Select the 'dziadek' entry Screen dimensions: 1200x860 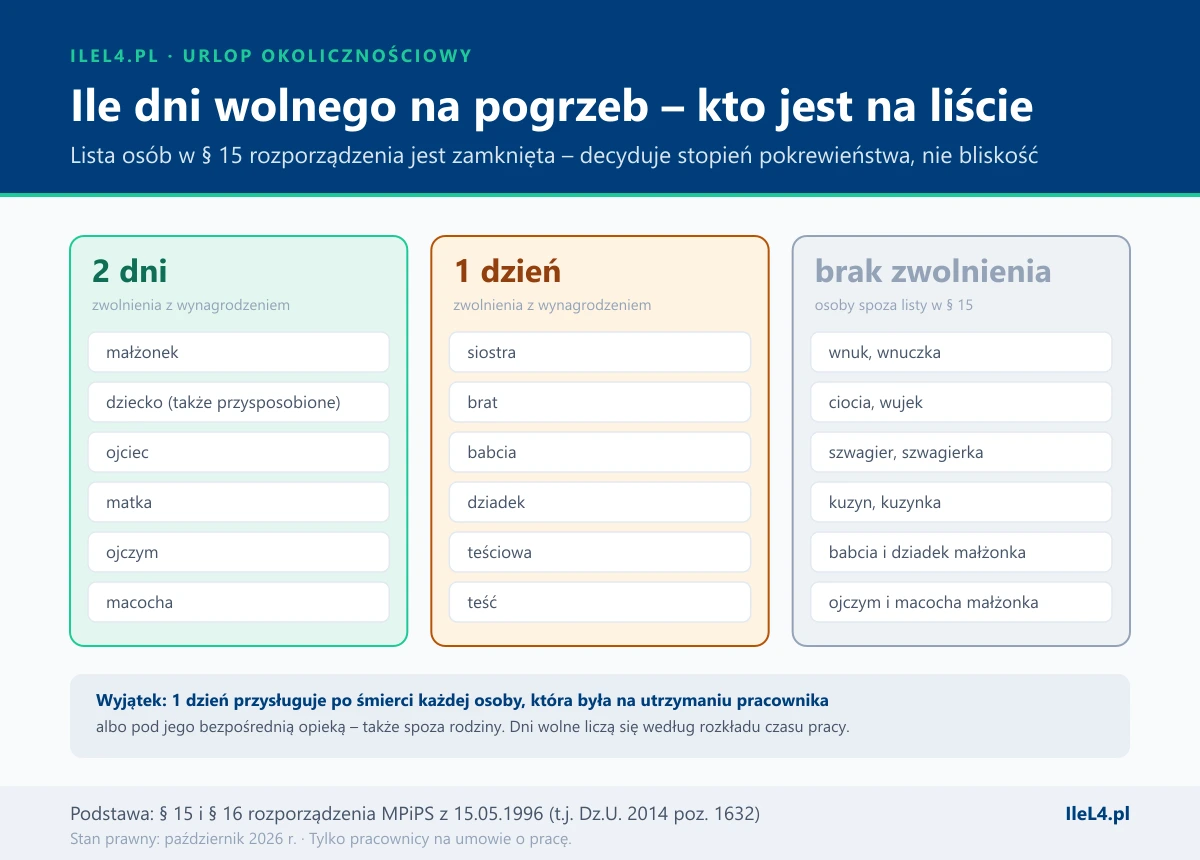(x=600, y=502)
